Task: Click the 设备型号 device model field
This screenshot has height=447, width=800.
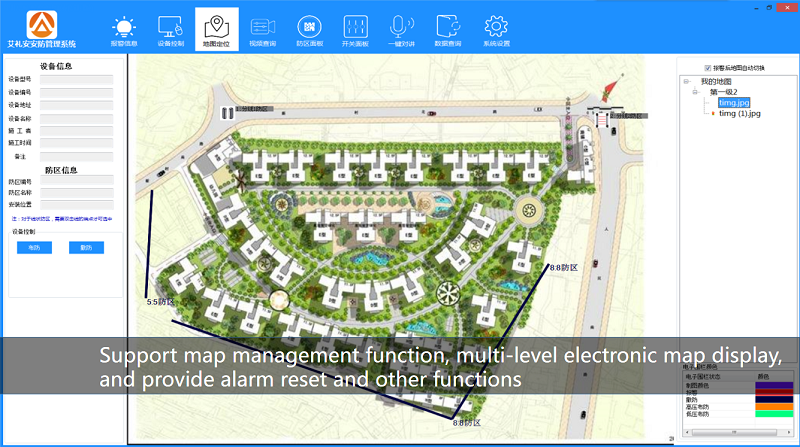Action: (x=77, y=80)
